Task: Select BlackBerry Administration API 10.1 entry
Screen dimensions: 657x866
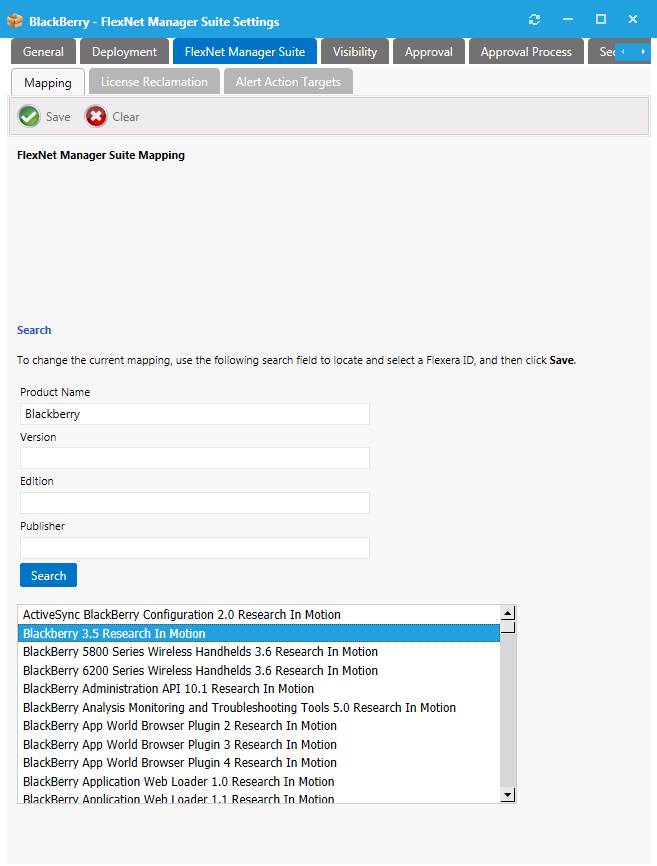Action: point(168,689)
